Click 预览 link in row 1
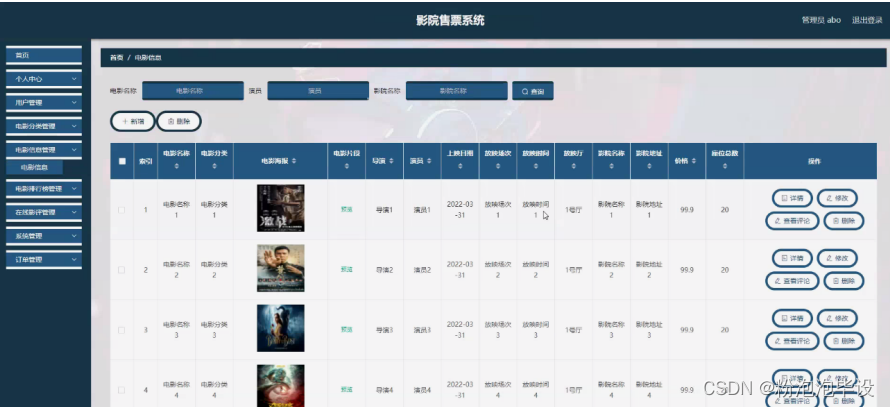This screenshot has width=890, height=407. coord(346,209)
